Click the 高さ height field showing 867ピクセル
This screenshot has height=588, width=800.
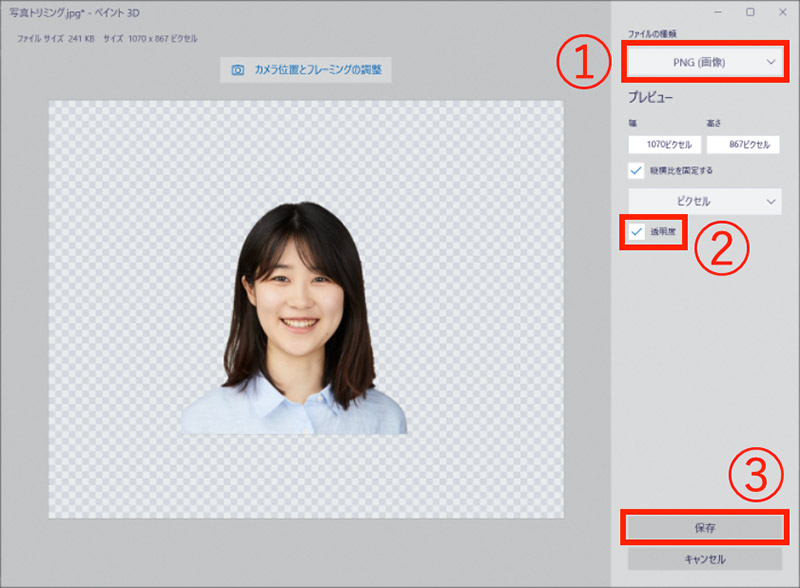coord(743,144)
